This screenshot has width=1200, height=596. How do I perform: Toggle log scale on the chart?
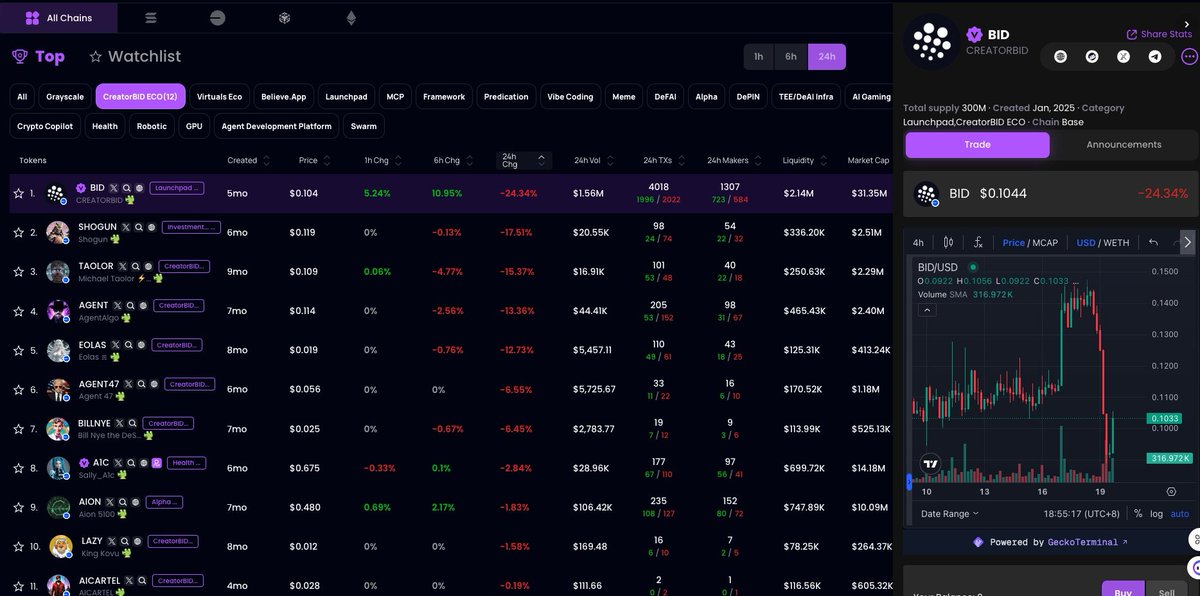[1156, 514]
